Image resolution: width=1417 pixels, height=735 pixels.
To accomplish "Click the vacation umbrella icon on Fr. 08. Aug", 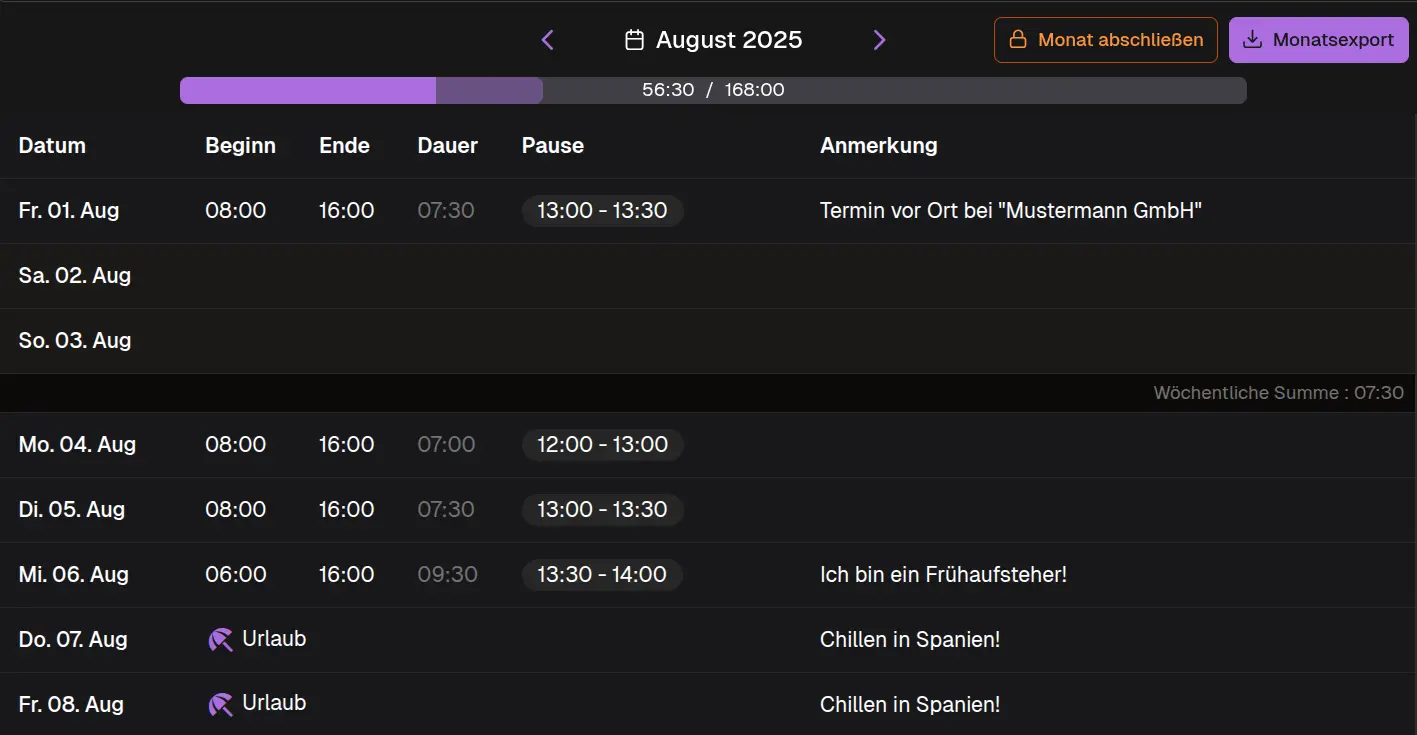I will (x=220, y=705).
